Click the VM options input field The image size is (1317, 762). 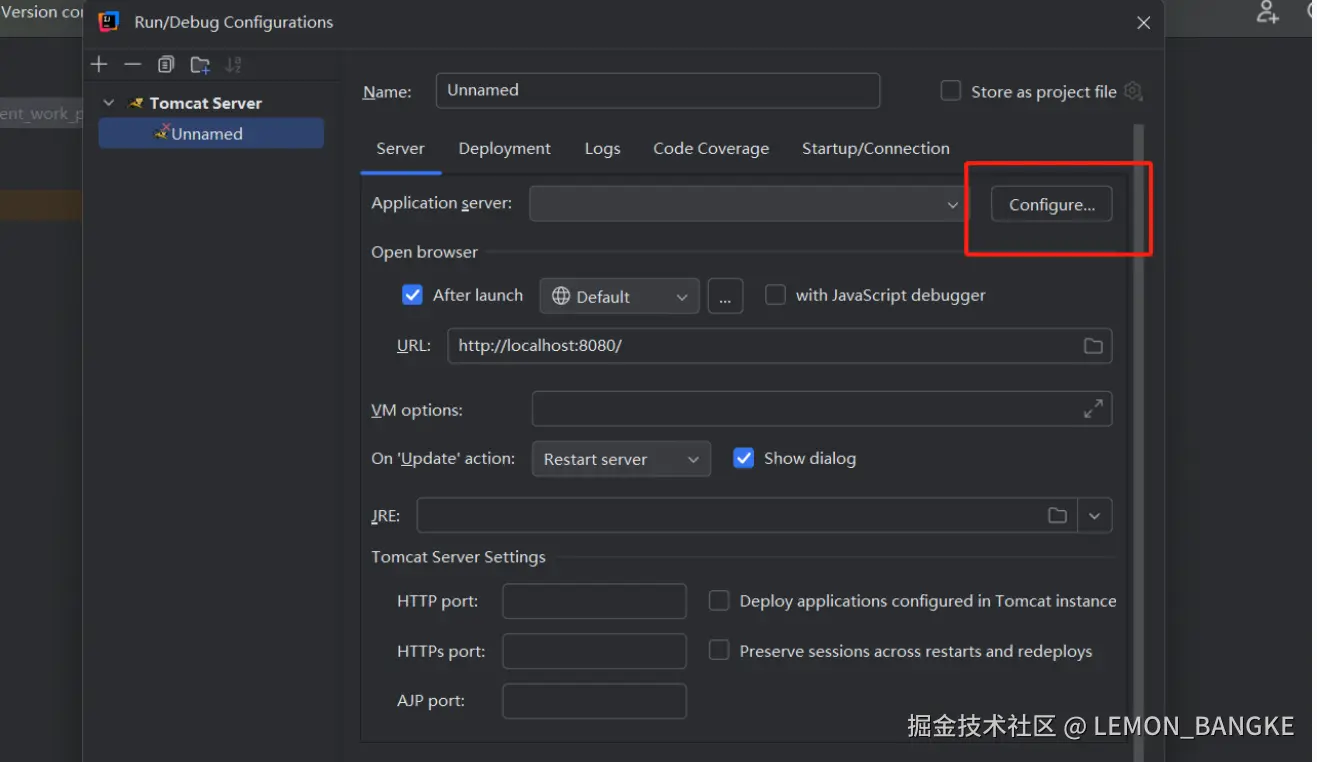point(822,408)
